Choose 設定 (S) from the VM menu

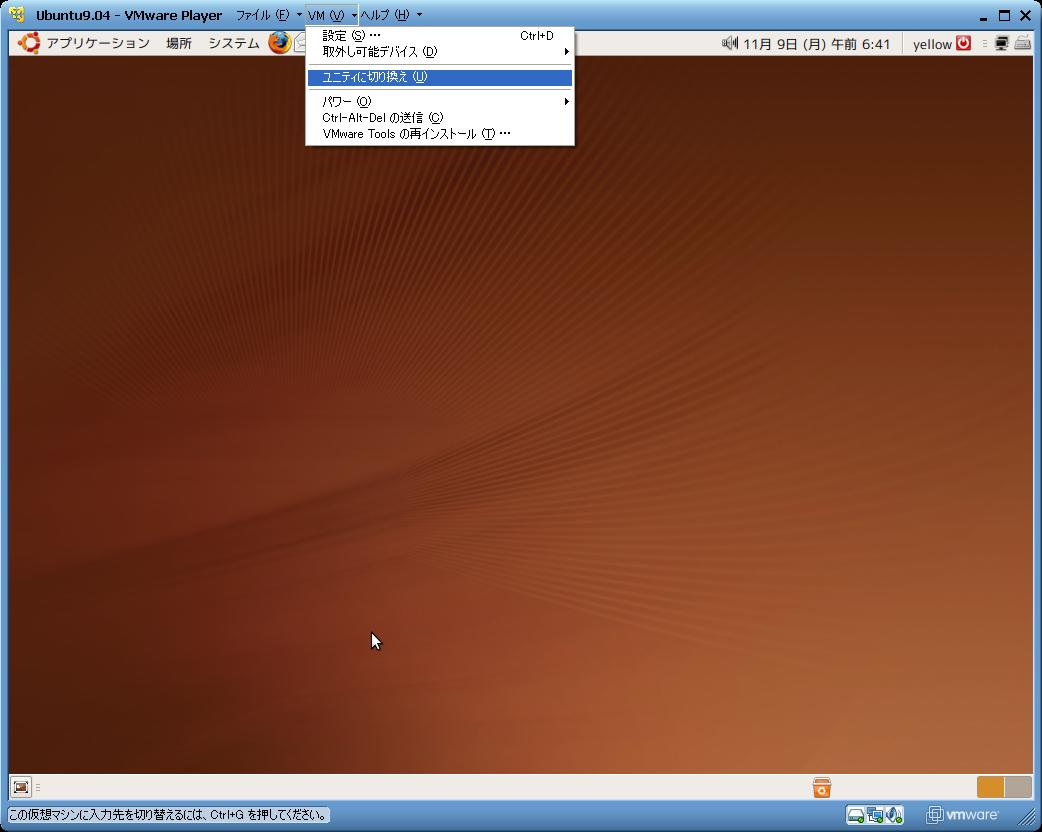pyautogui.click(x=439, y=36)
